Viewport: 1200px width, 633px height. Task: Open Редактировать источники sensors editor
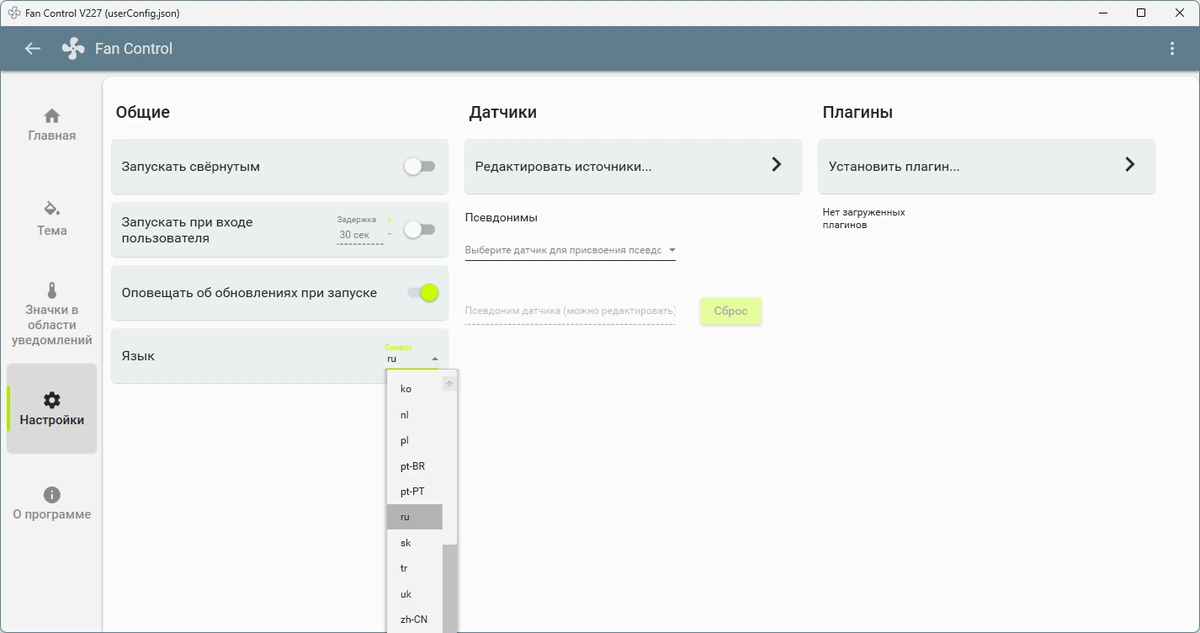click(x=633, y=166)
